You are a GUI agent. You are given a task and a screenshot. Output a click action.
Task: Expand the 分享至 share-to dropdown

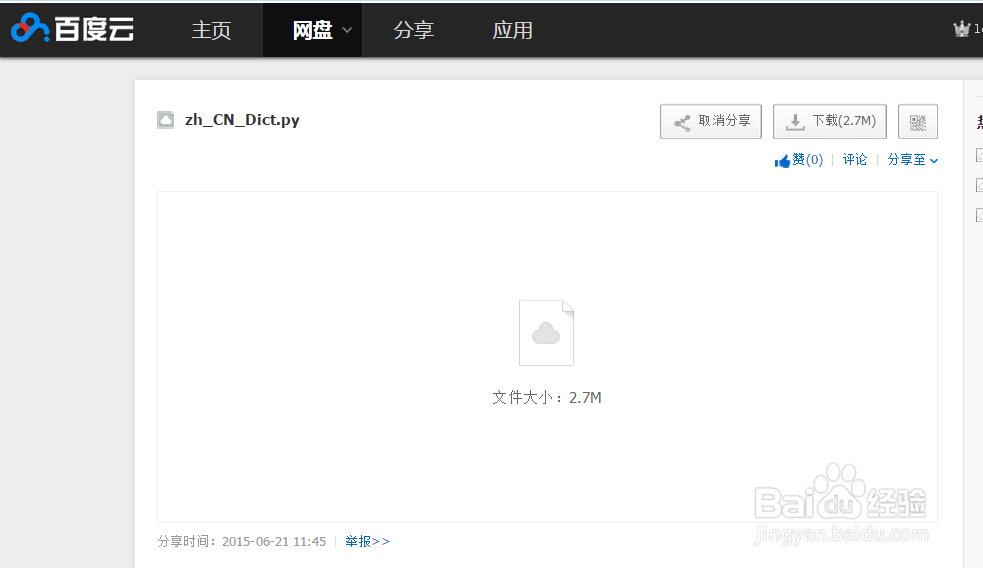(x=913, y=160)
